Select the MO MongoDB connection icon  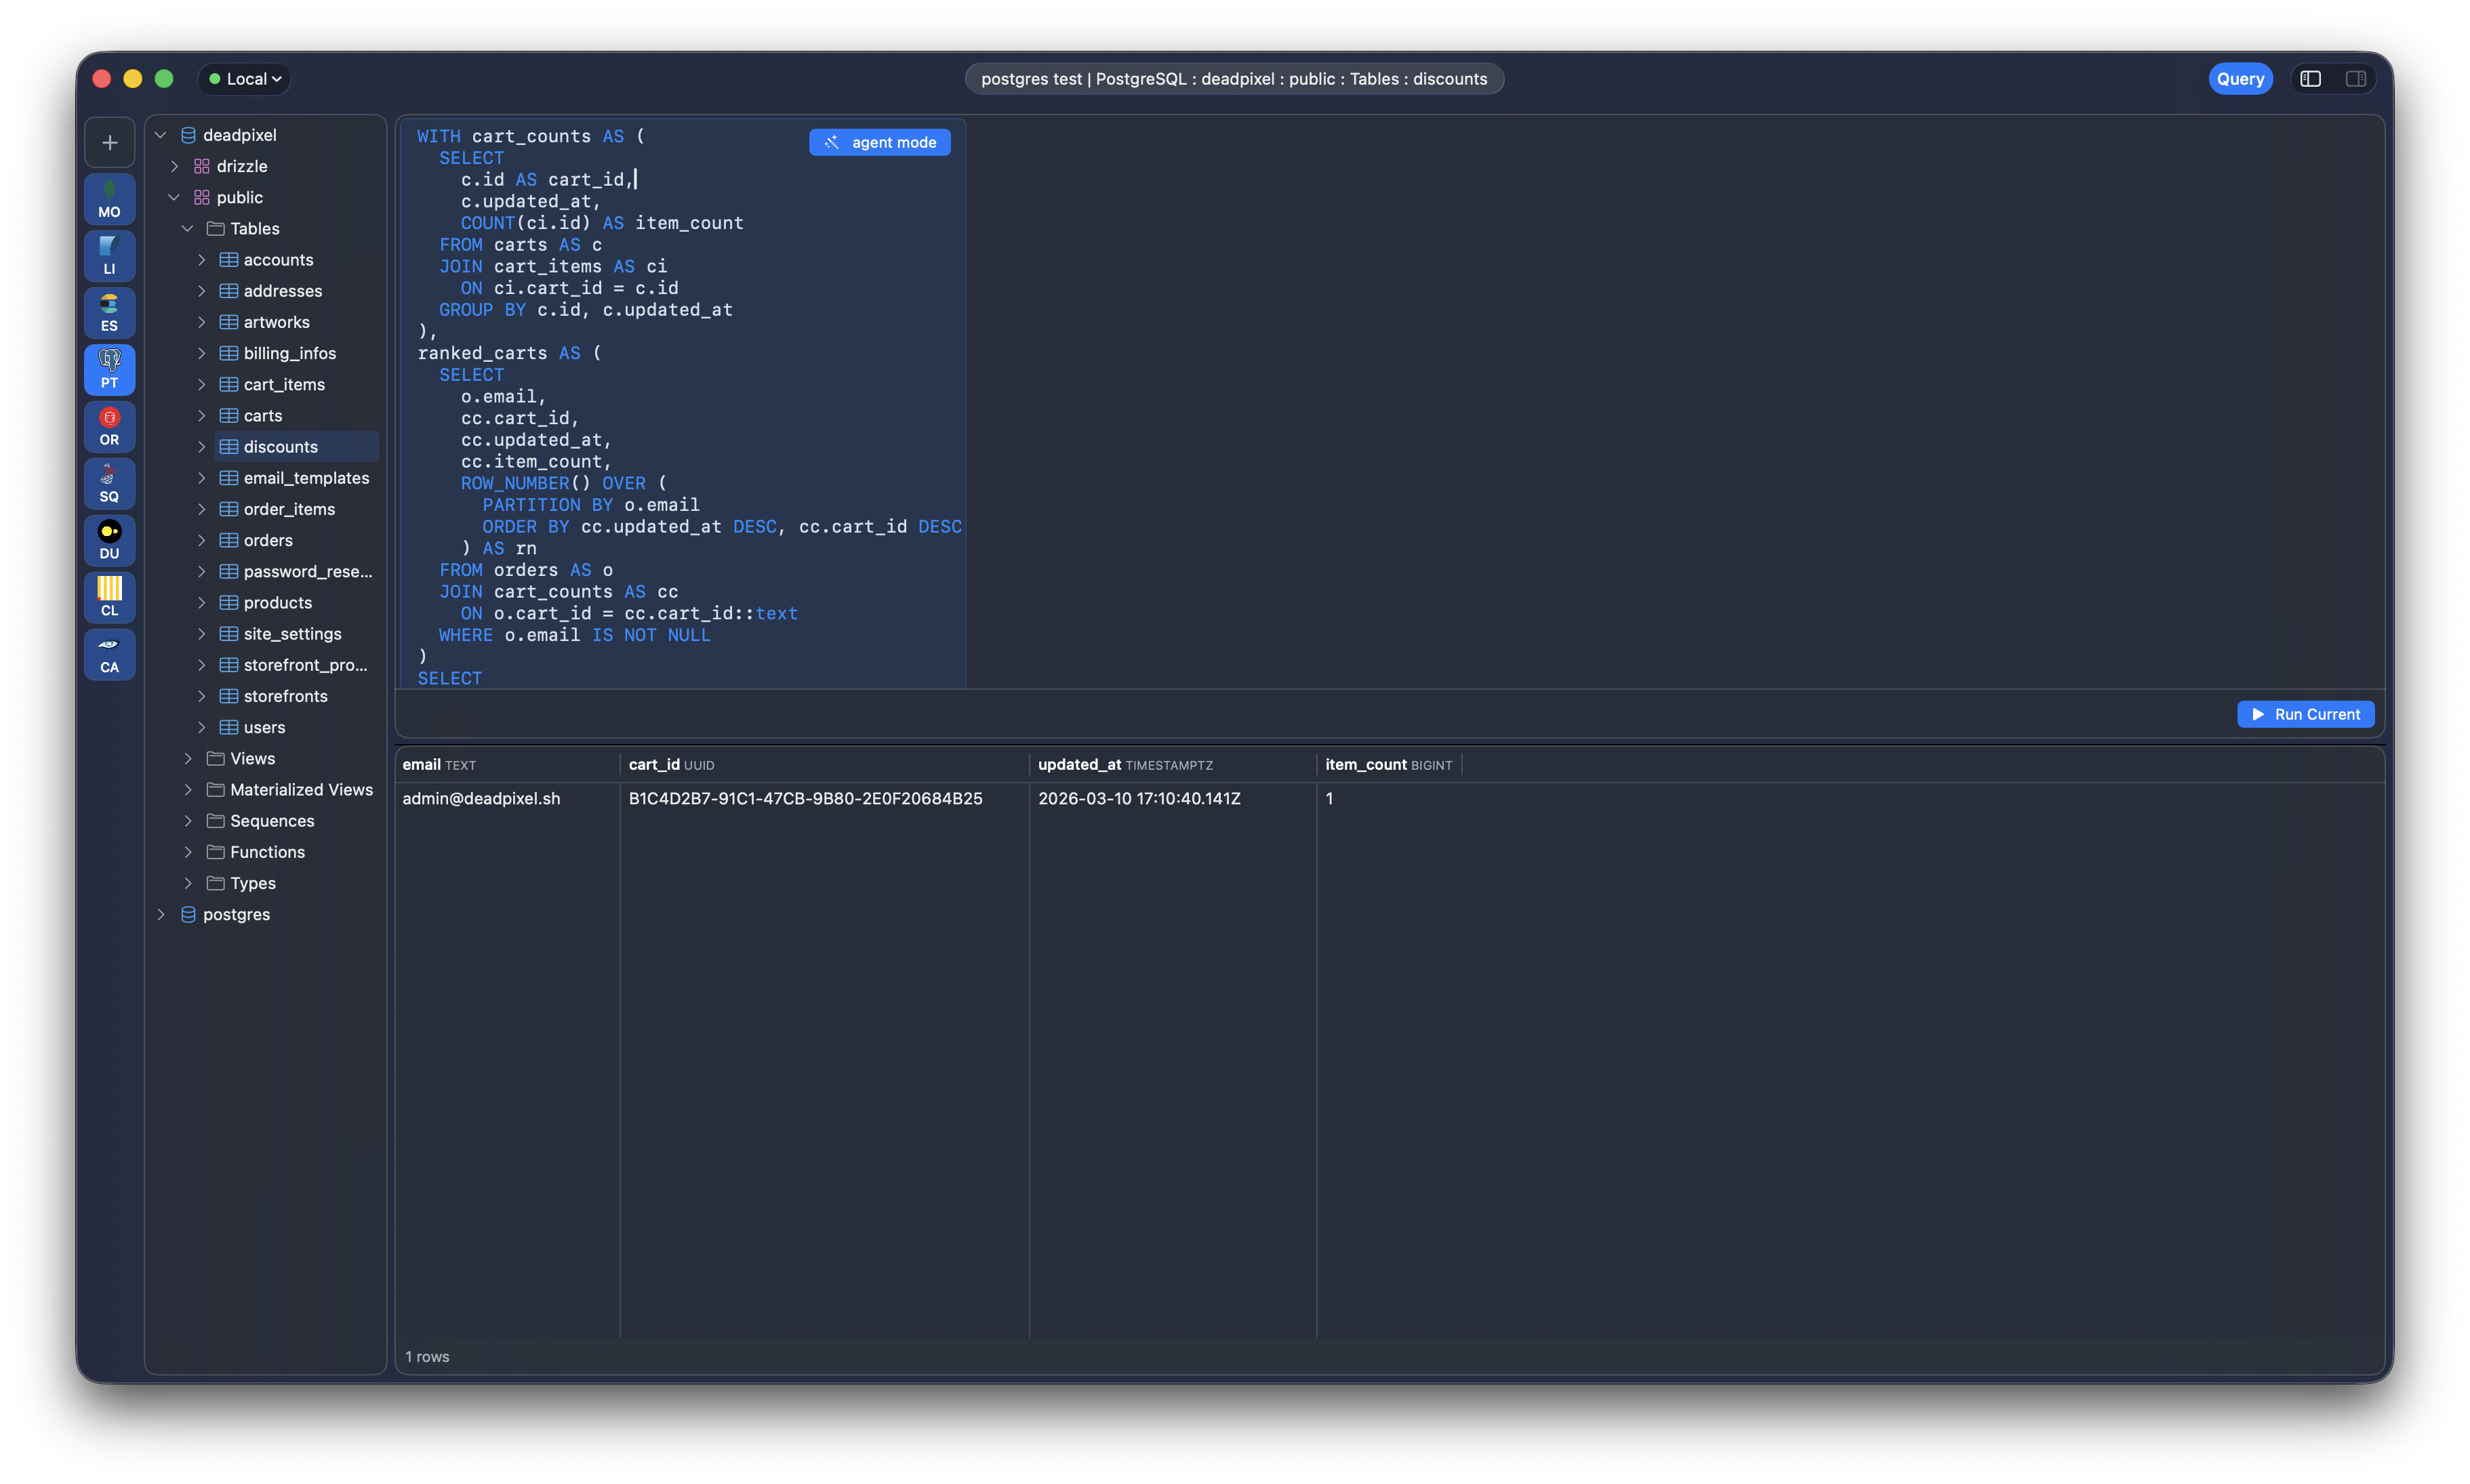click(x=110, y=199)
